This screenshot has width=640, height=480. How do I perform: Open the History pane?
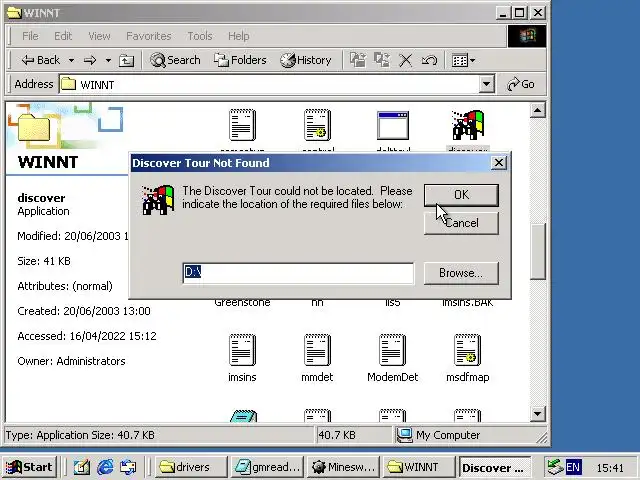tap(306, 60)
